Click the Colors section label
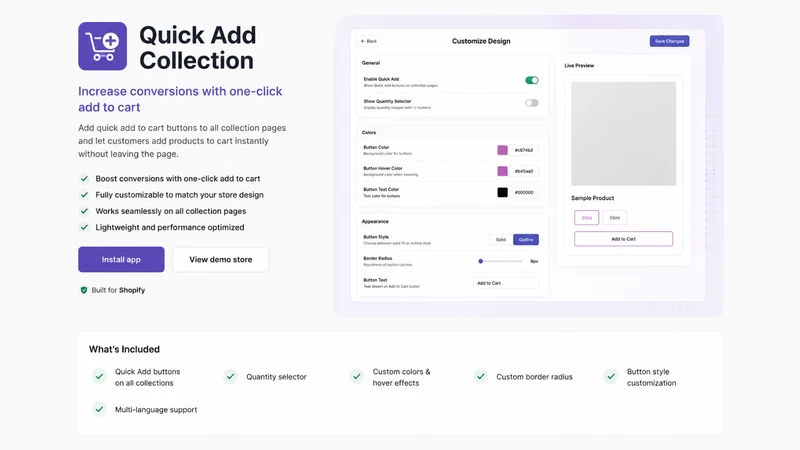This screenshot has height=450, width=800. [369, 132]
